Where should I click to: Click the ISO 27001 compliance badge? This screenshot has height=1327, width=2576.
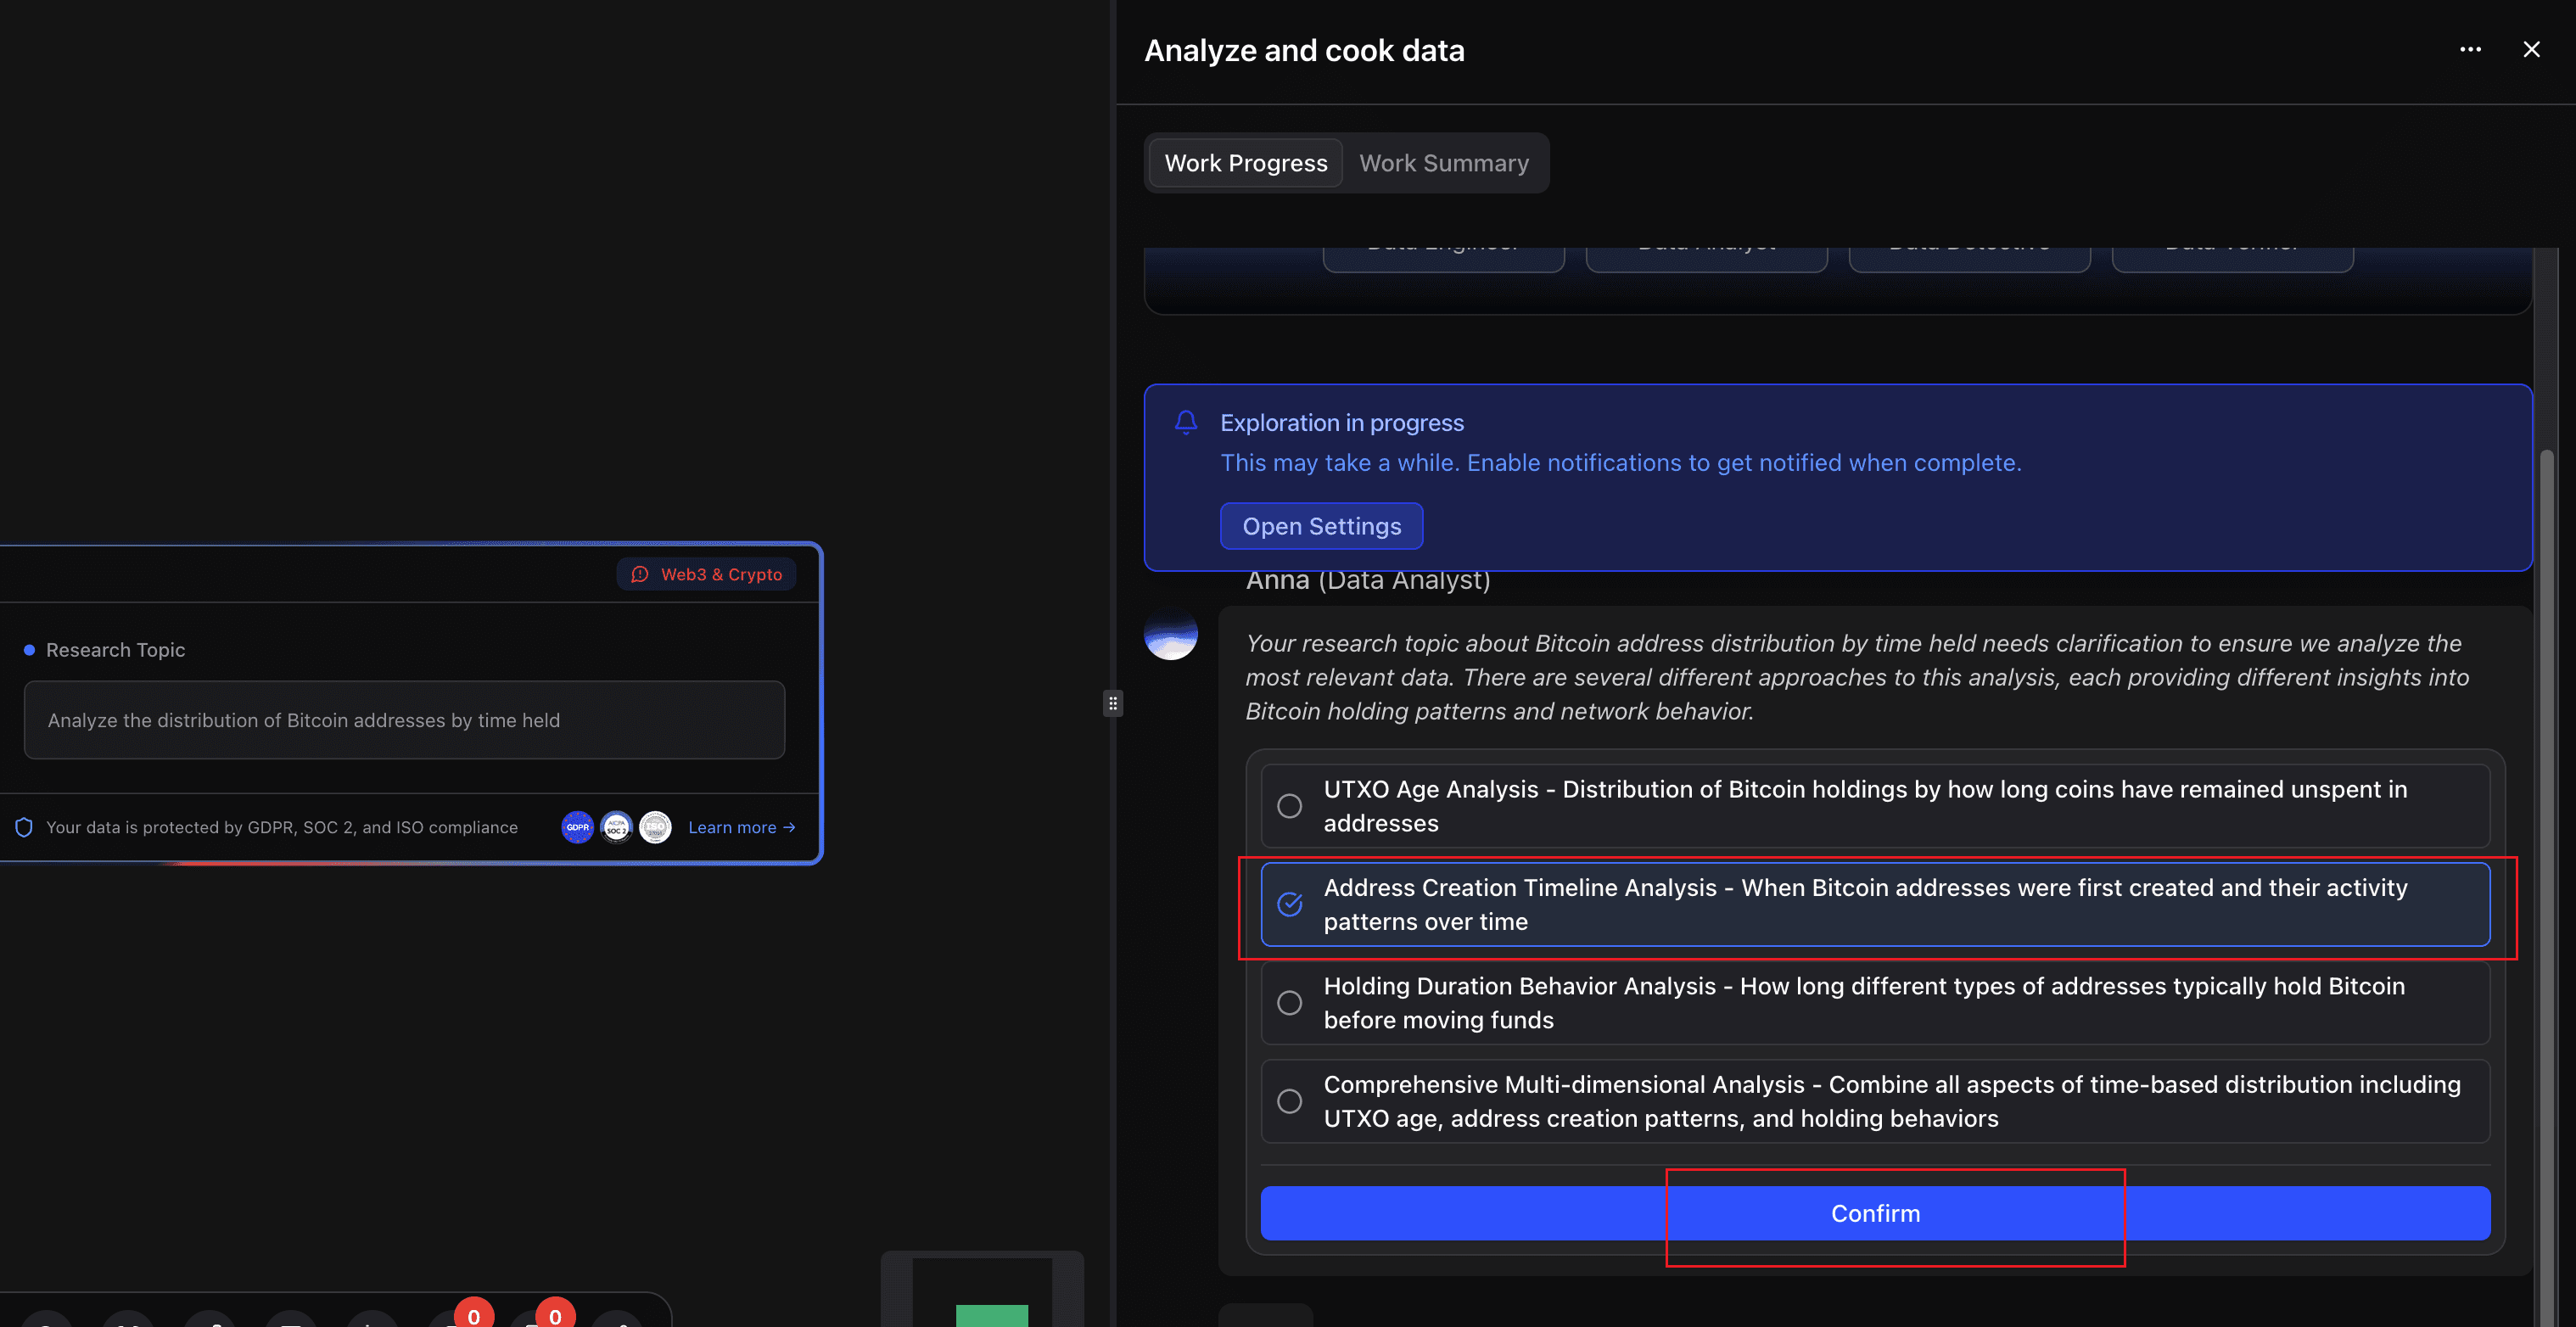tap(655, 827)
